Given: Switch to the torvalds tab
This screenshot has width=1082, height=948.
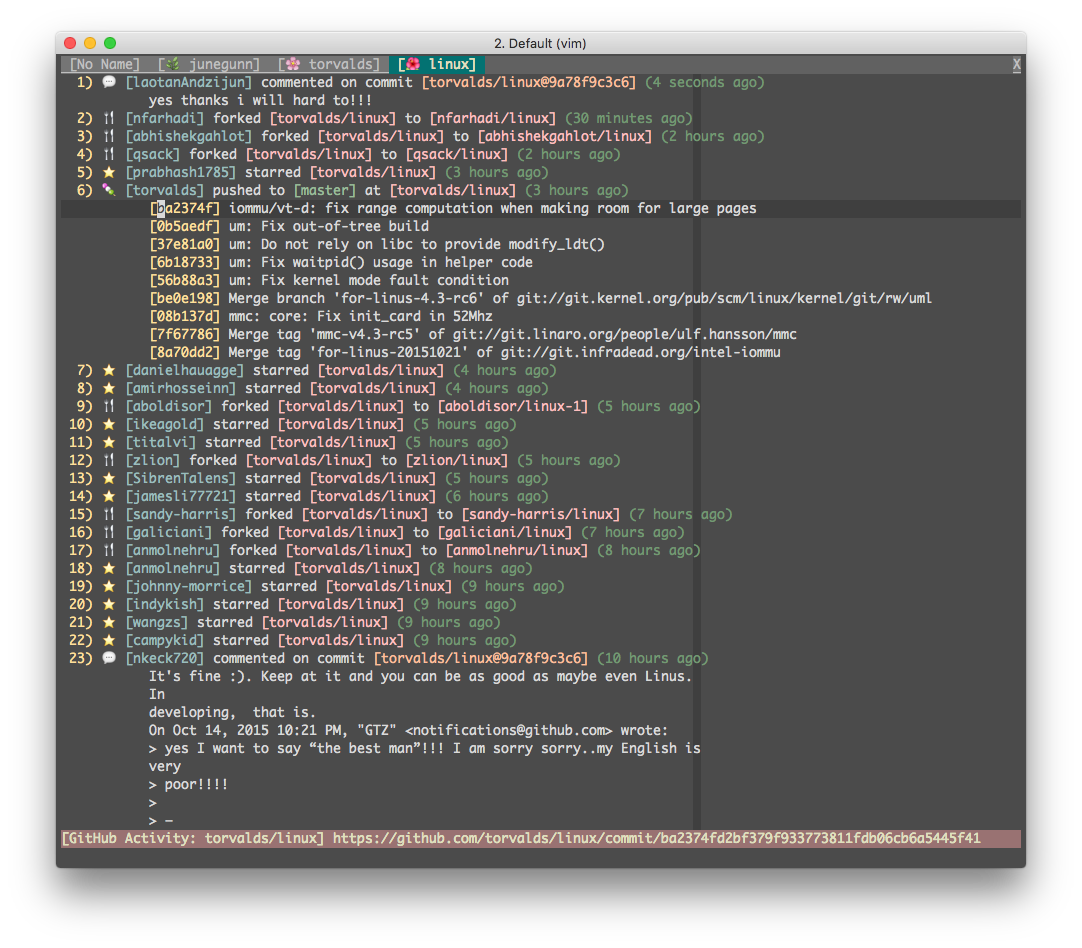Looking at the screenshot, I should 329,64.
